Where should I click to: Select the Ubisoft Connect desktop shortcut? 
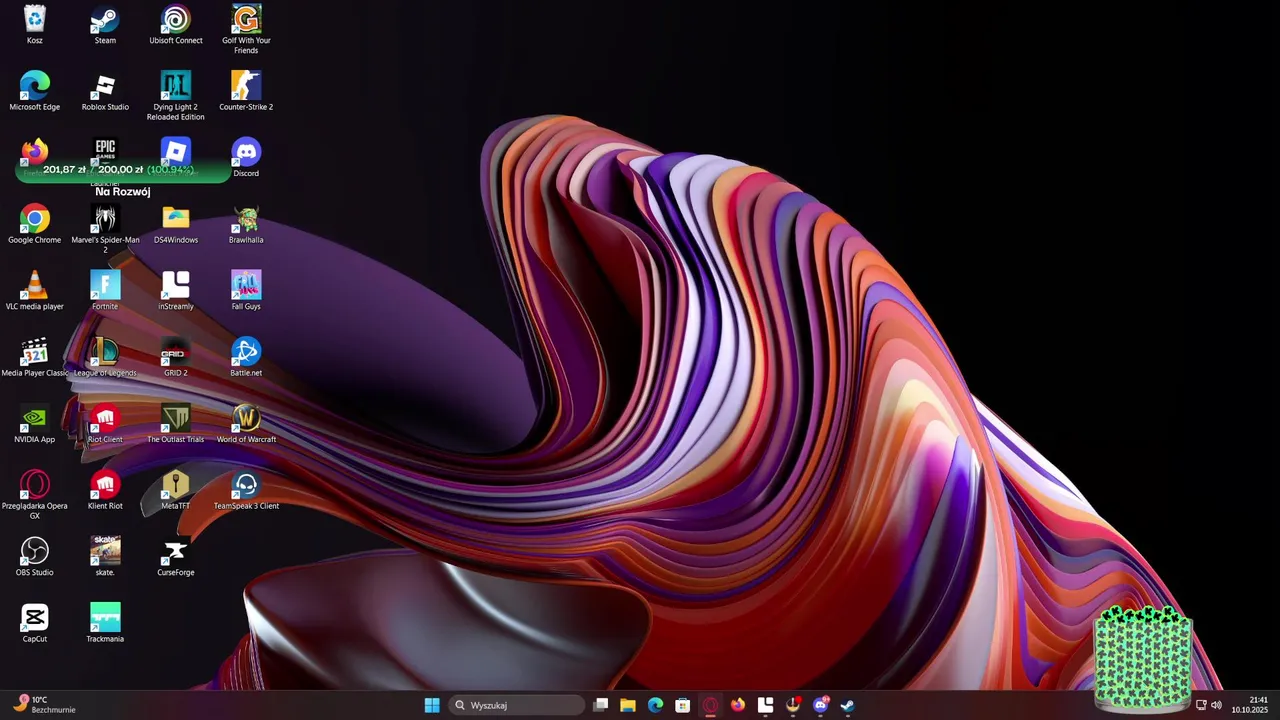[176, 26]
